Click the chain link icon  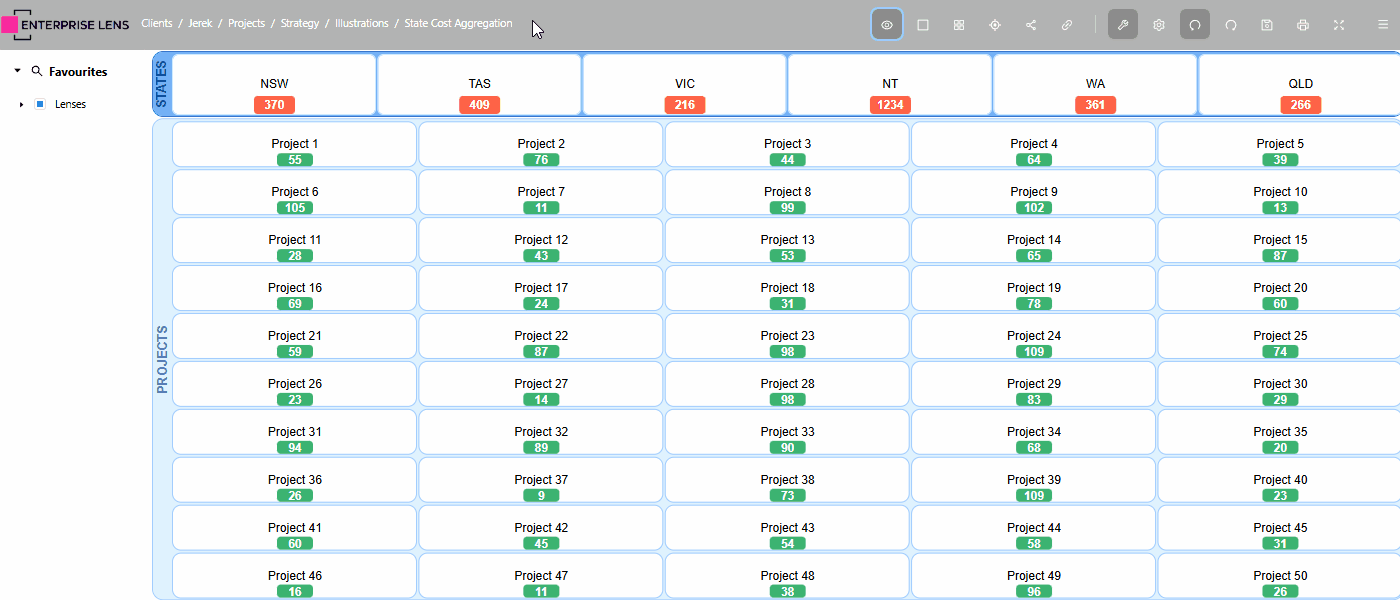click(1067, 25)
